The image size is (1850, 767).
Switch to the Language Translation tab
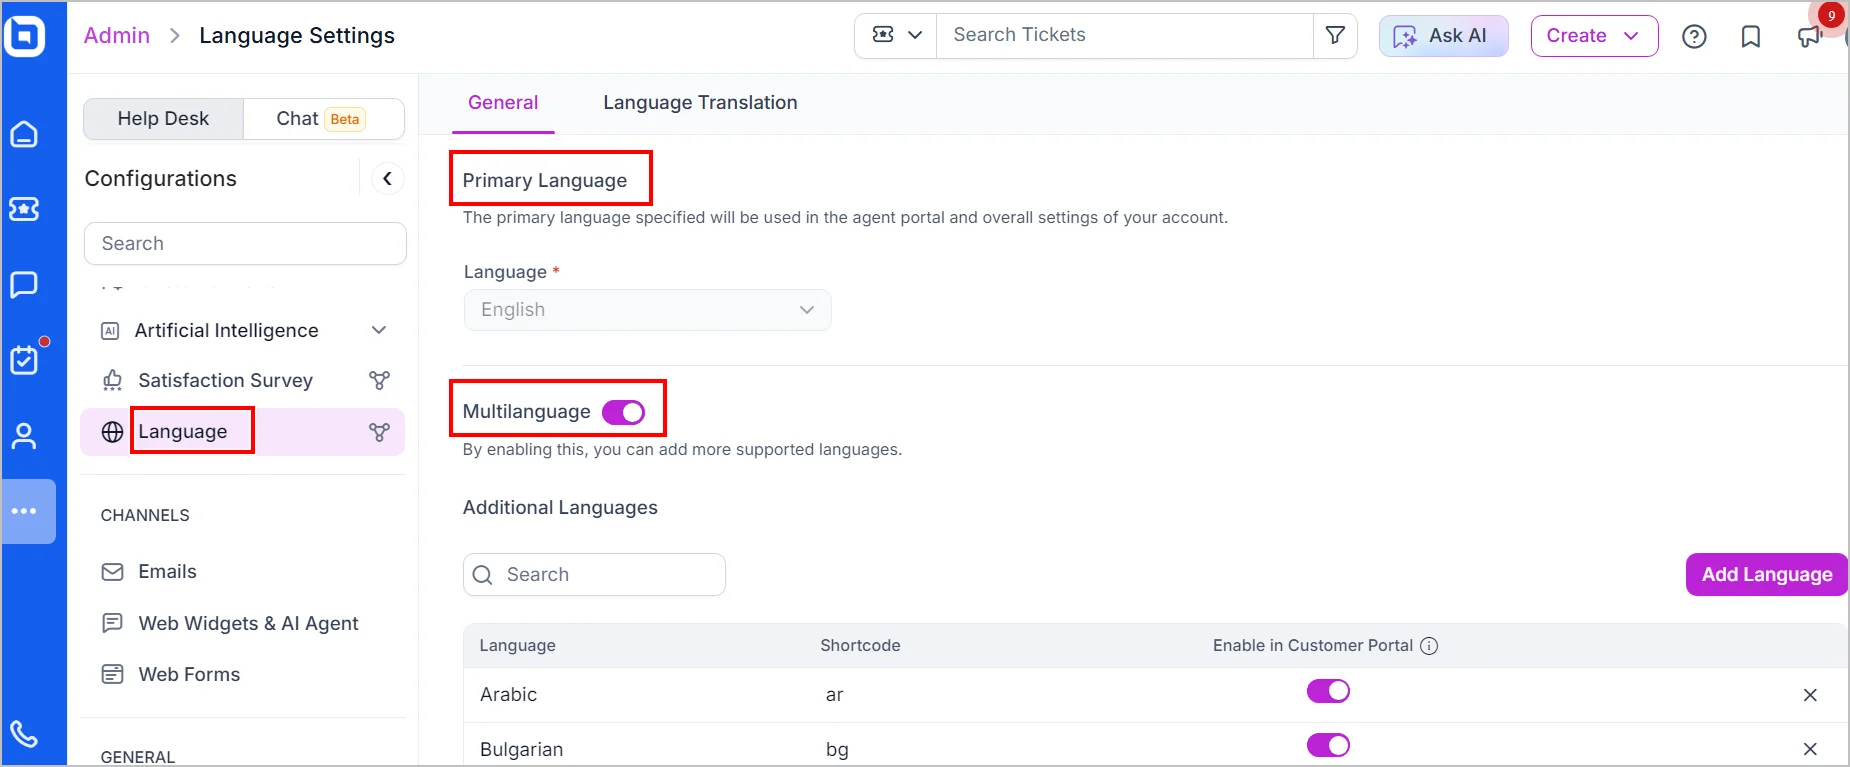pos(700,103)
